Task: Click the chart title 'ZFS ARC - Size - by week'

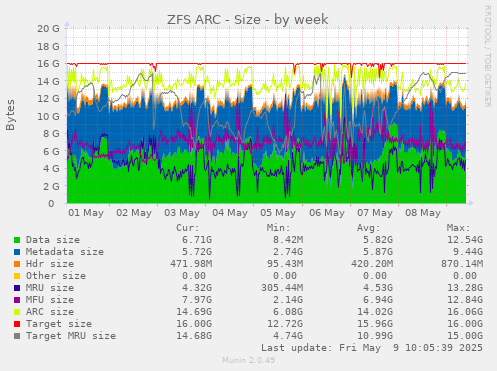Action: point(248,19)
